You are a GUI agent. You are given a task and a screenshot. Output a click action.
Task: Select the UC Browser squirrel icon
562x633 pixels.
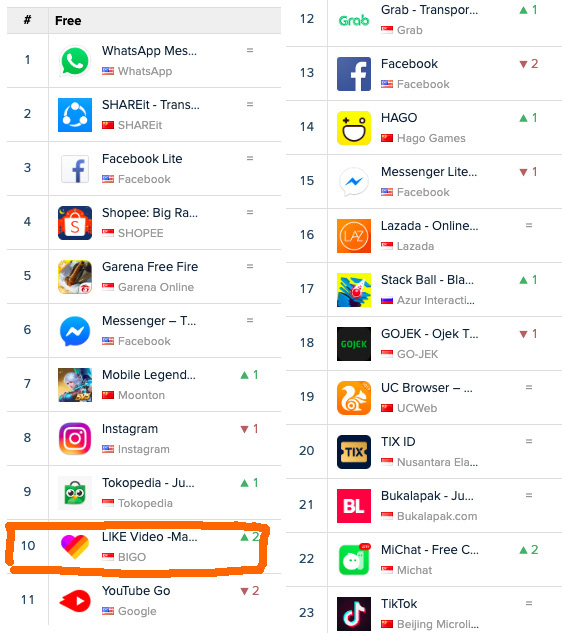[354, 398]
